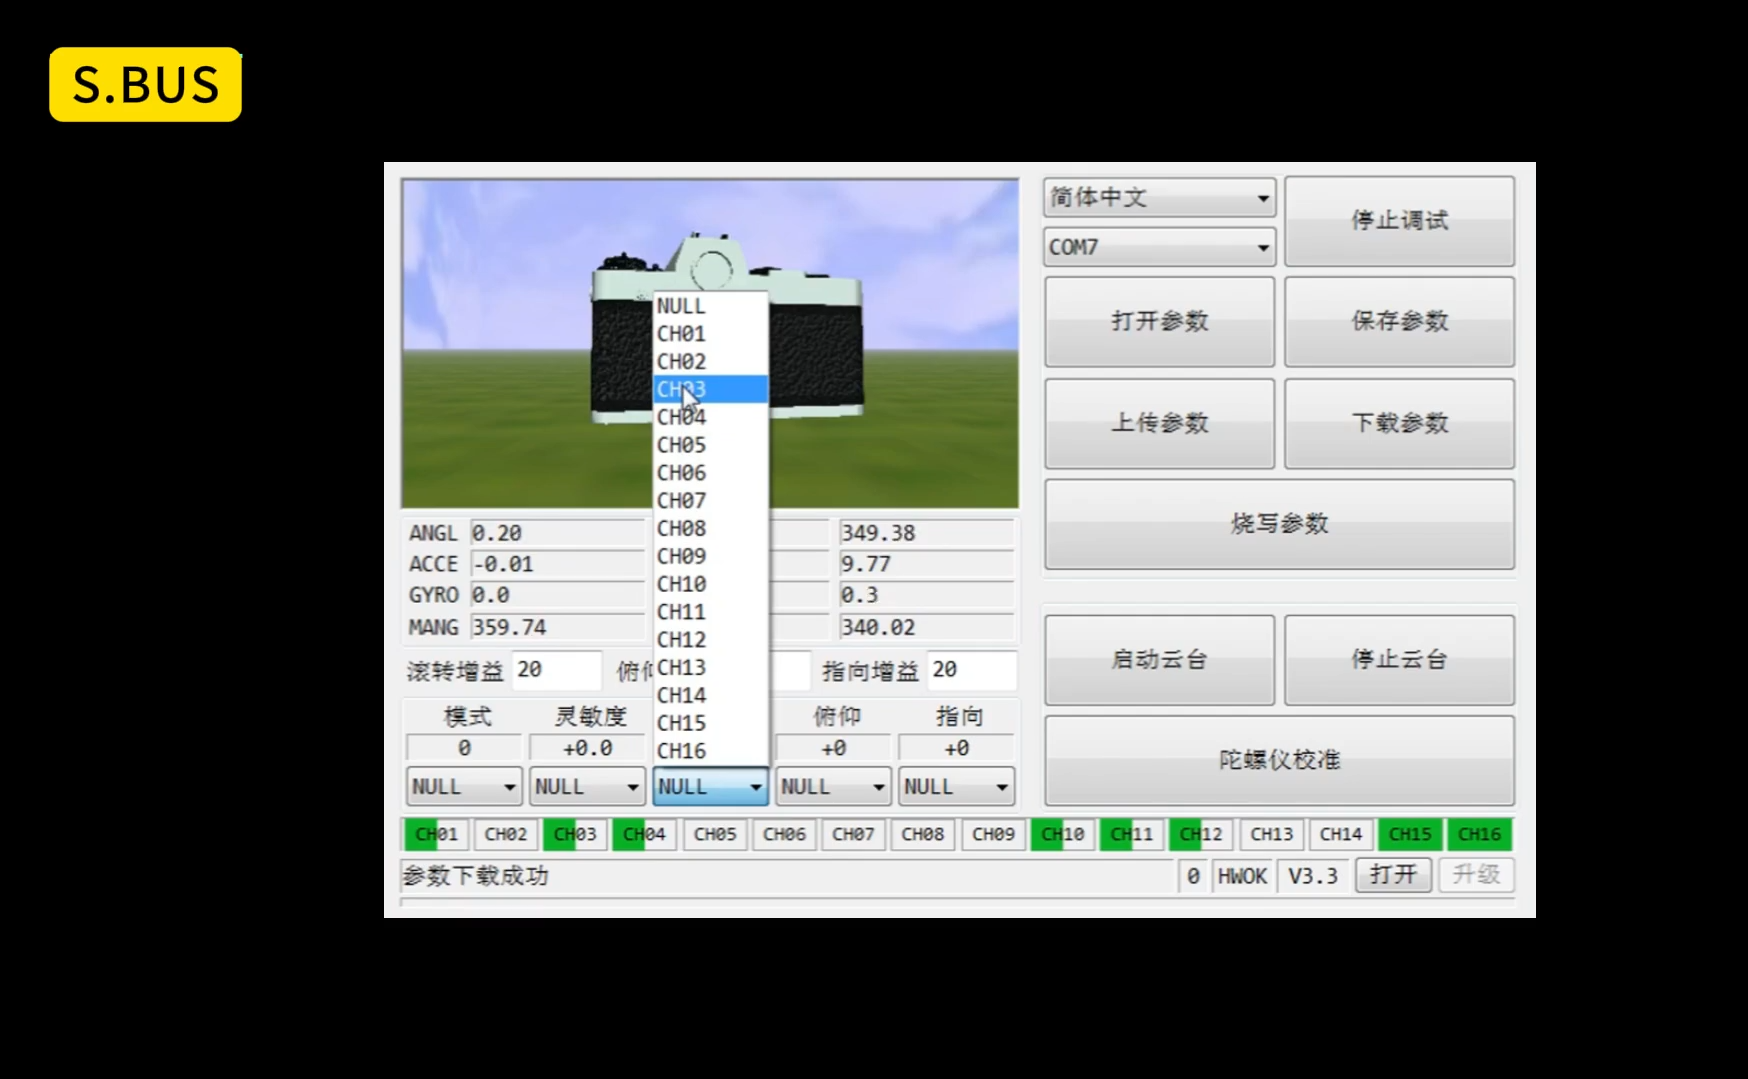
Task: Click the 指向增益 input field
Action: (x=972, y=671)
